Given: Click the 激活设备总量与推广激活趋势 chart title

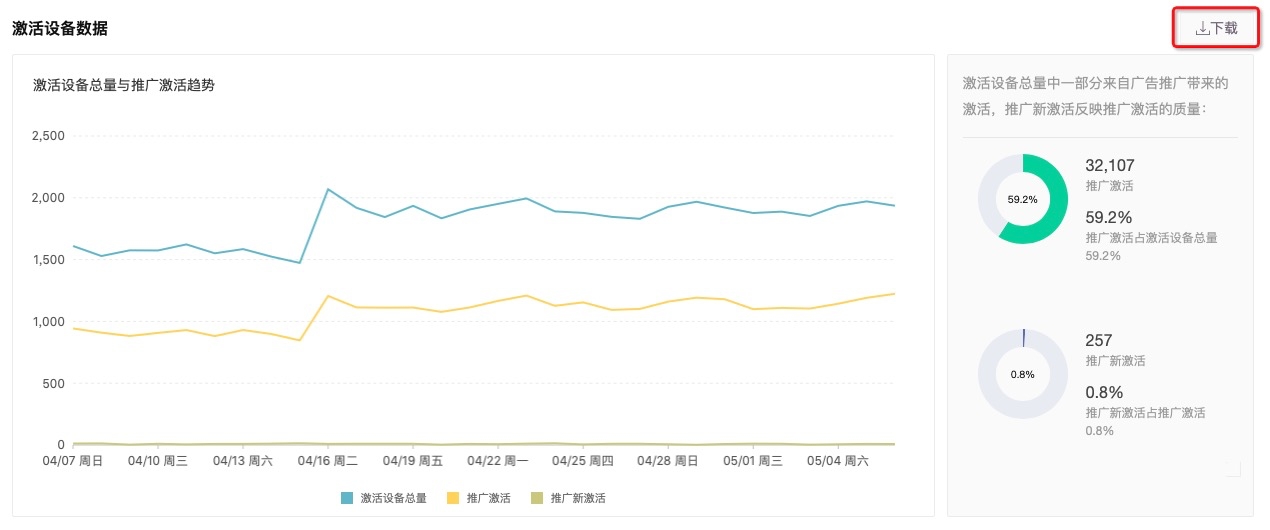Looking at the screenshot, I should pos(124,86).
